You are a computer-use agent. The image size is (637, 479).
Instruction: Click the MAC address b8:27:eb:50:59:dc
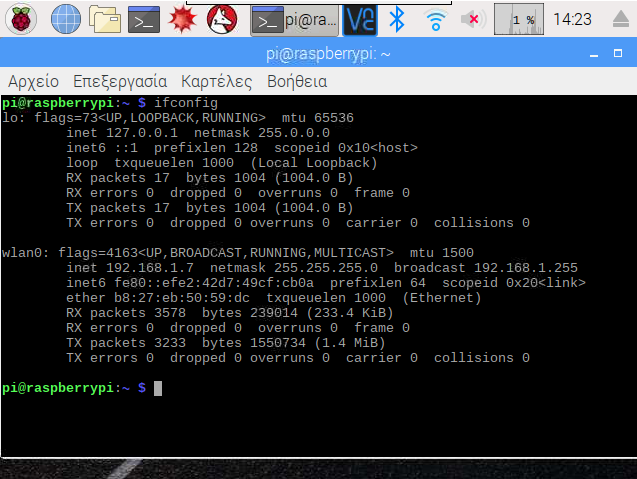click(x=182, y=298)
